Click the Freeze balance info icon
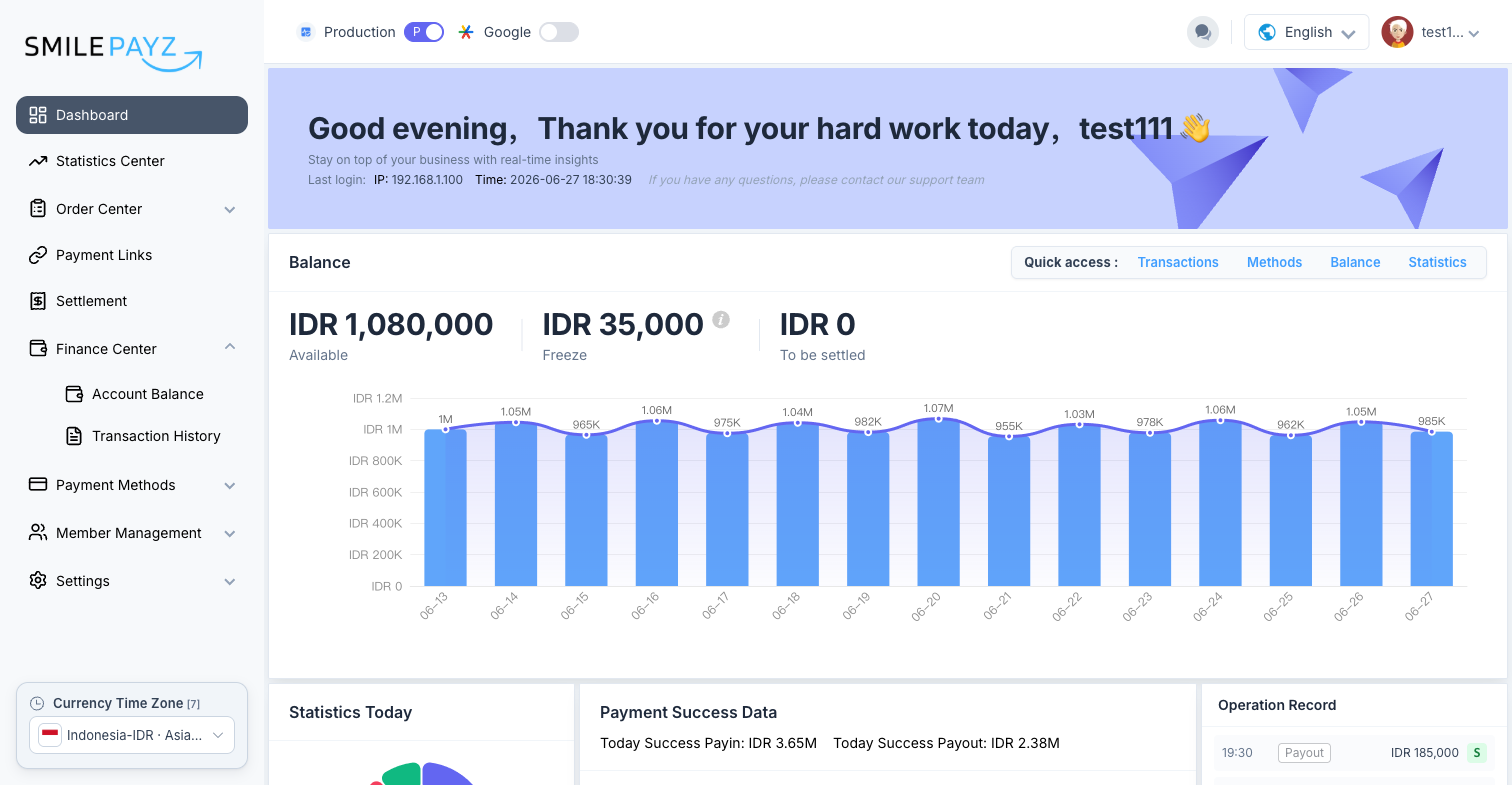 coord(721,320)
